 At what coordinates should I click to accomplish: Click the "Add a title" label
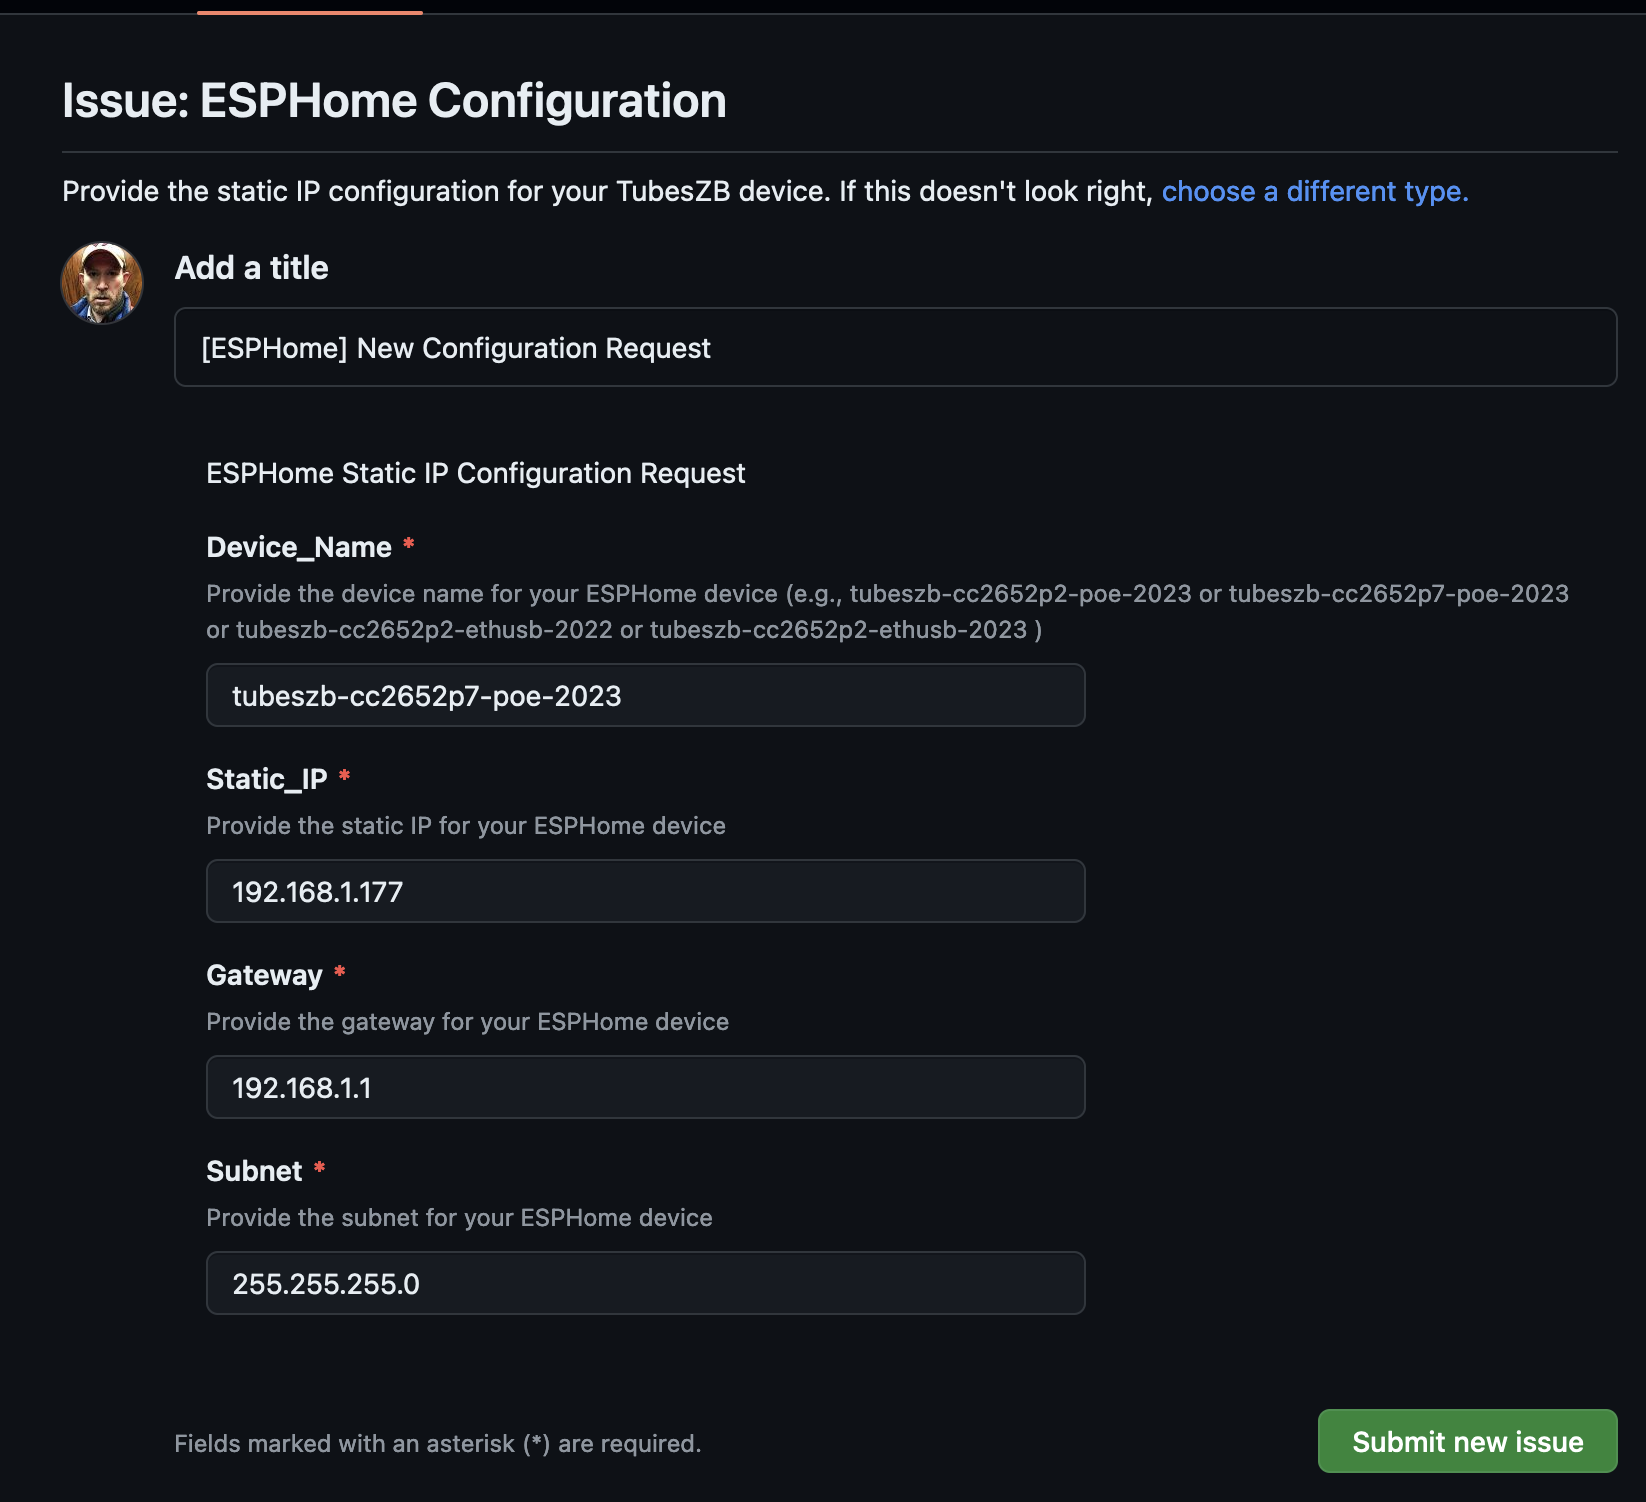[251, 268]
